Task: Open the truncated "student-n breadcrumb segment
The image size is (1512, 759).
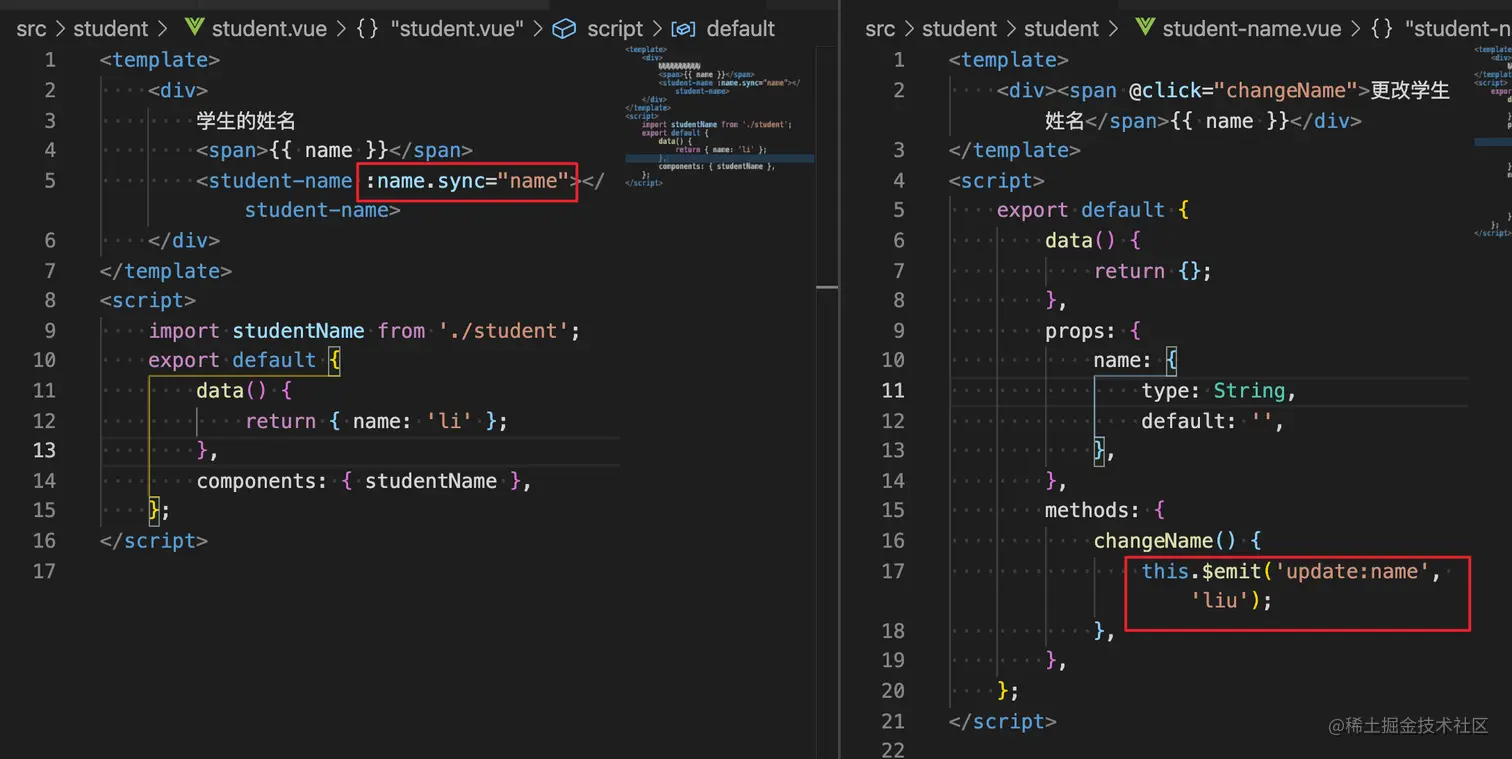Action: tap(1457, 29)
